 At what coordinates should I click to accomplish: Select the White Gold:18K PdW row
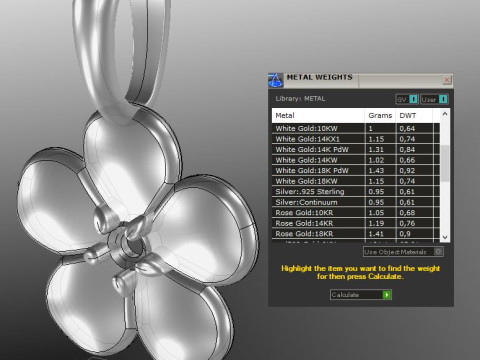[356, 171]
